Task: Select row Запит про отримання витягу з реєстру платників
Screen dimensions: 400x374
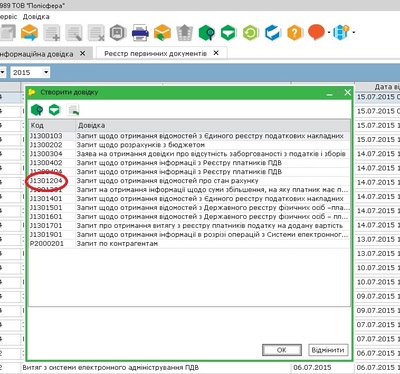Action: point(189,226)
